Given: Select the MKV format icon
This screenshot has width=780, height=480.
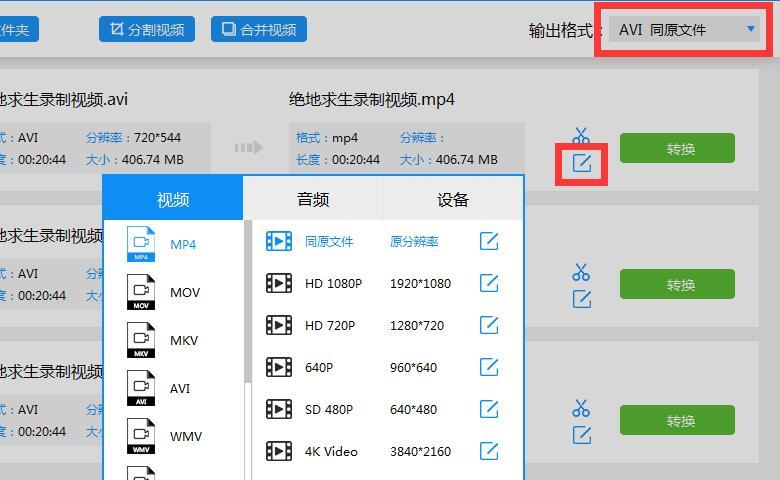Looking at the screenshot, I should click(x=141, y=340).
